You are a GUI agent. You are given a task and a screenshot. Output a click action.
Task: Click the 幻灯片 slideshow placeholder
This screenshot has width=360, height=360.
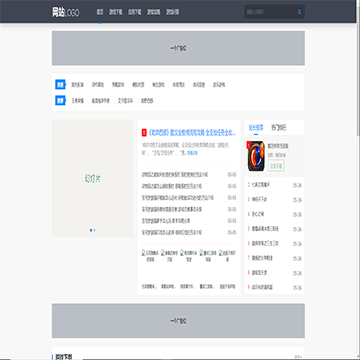pyautogui.click(x=93, y=179)
